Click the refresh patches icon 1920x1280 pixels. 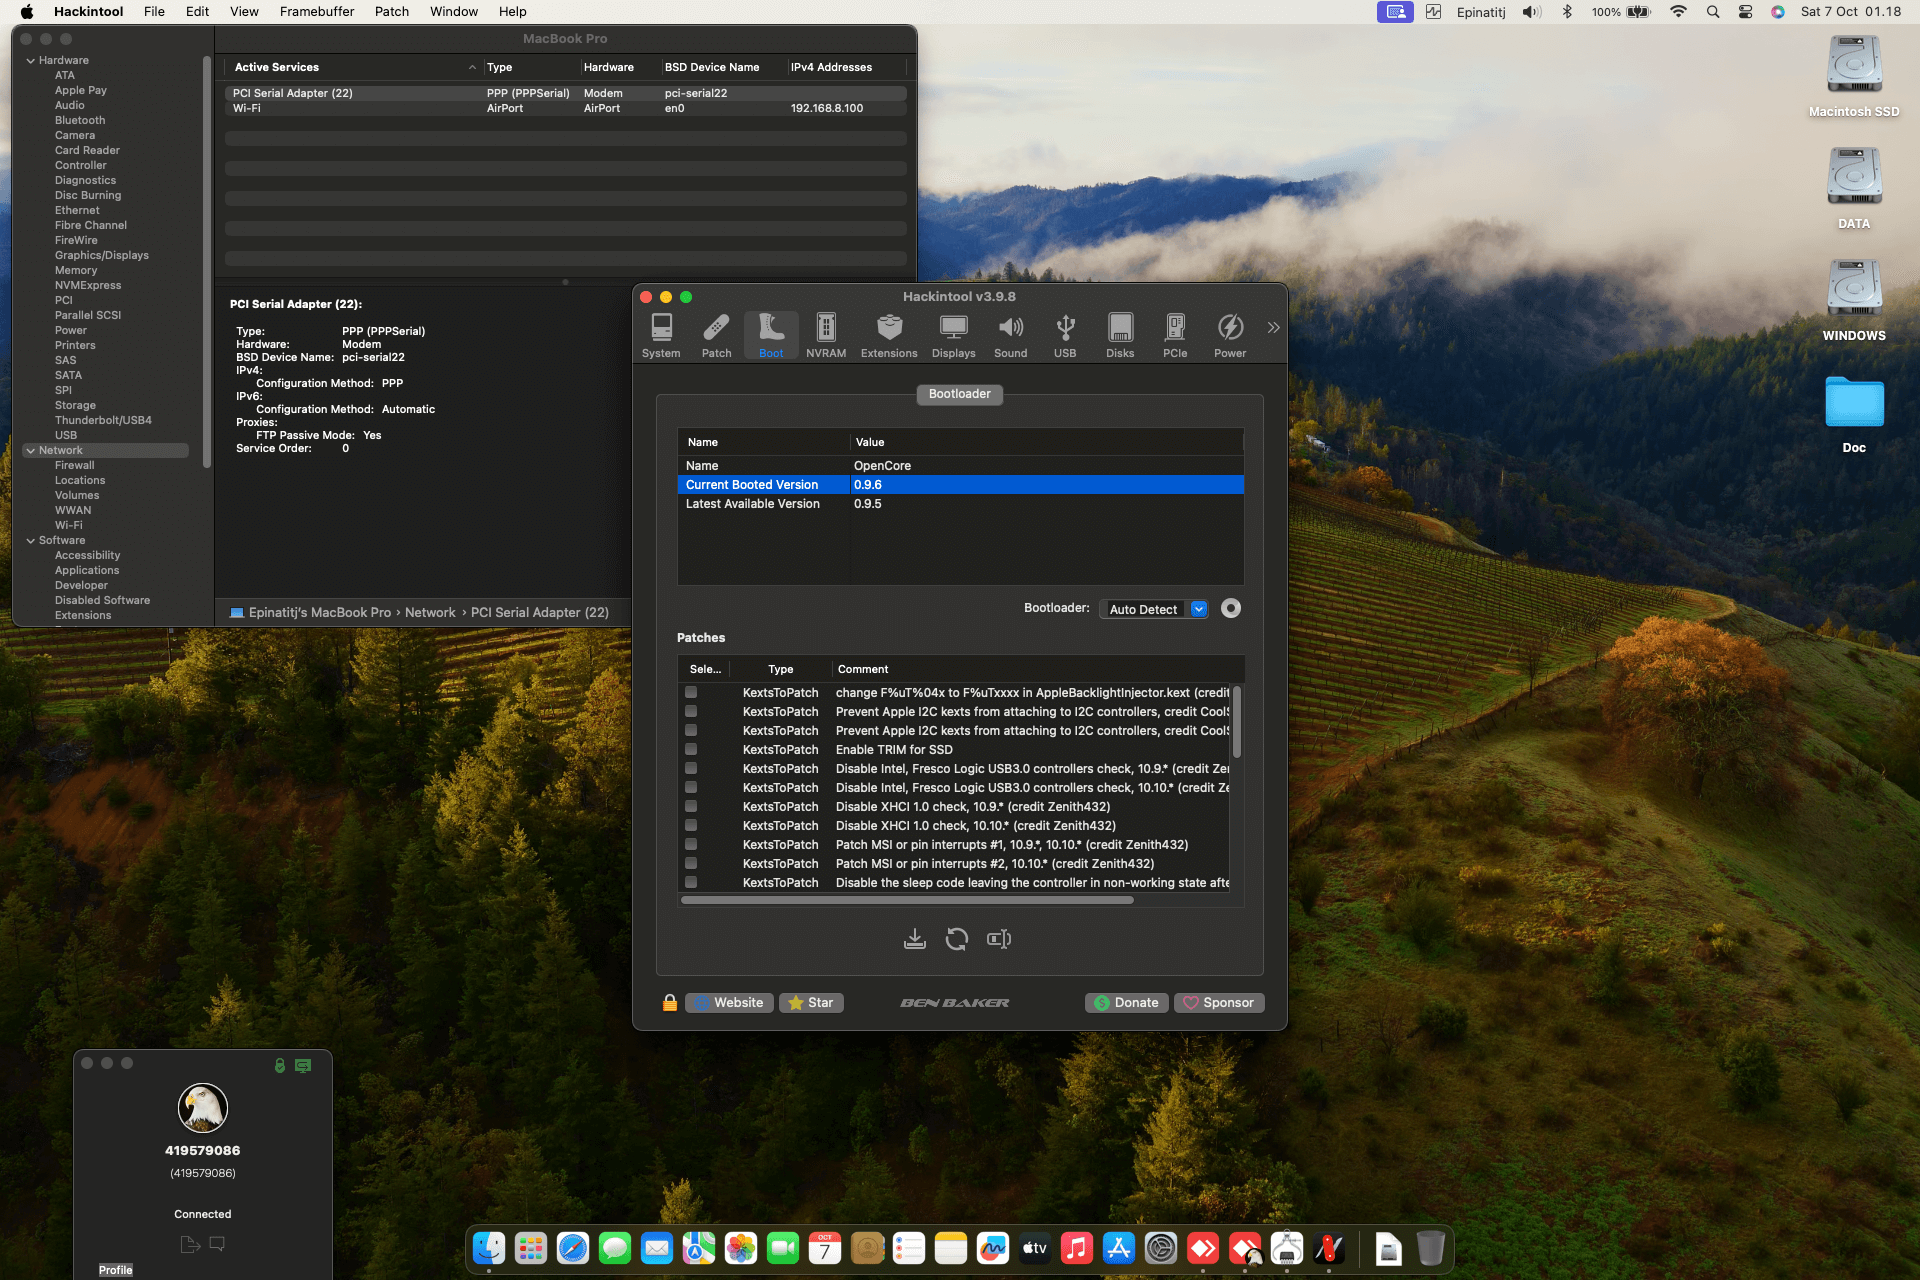pyautogui.click(x=957, y=939)
